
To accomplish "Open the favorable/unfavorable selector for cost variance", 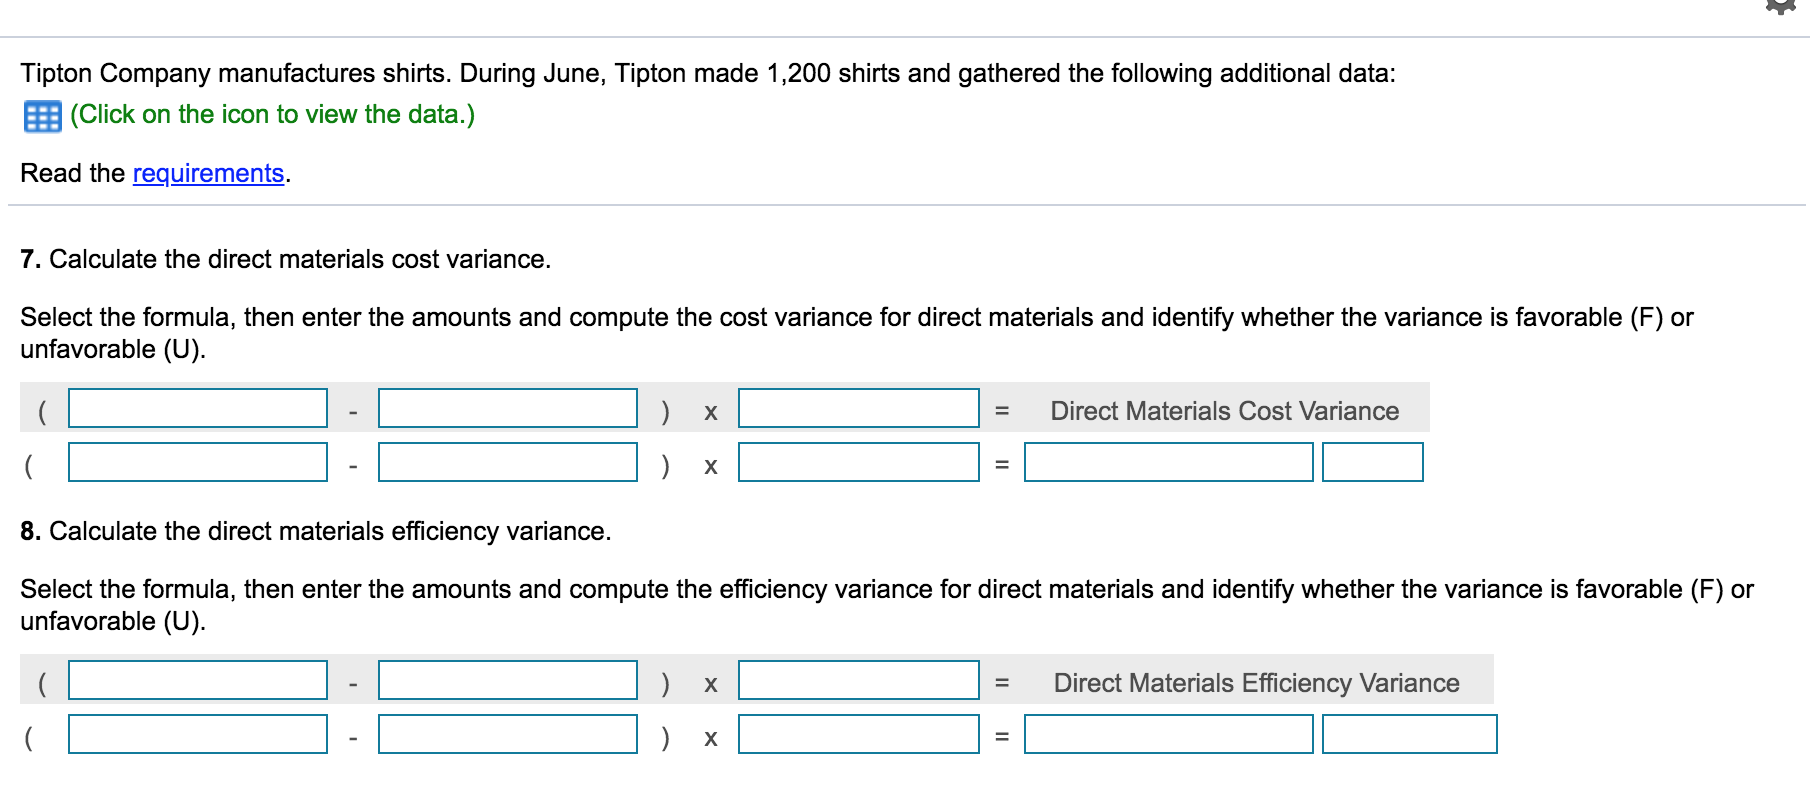I will pyautogui.click(x=1373, y=462).
